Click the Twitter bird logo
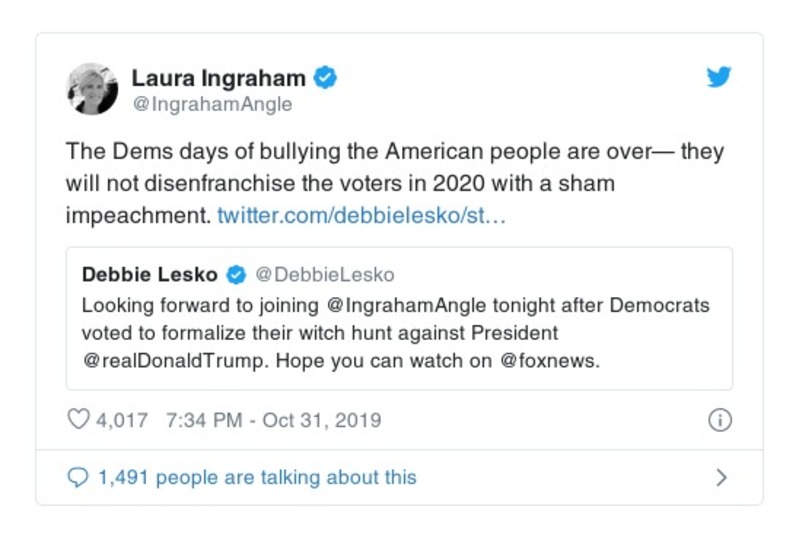799x538 pixels. tap(719, 77)
